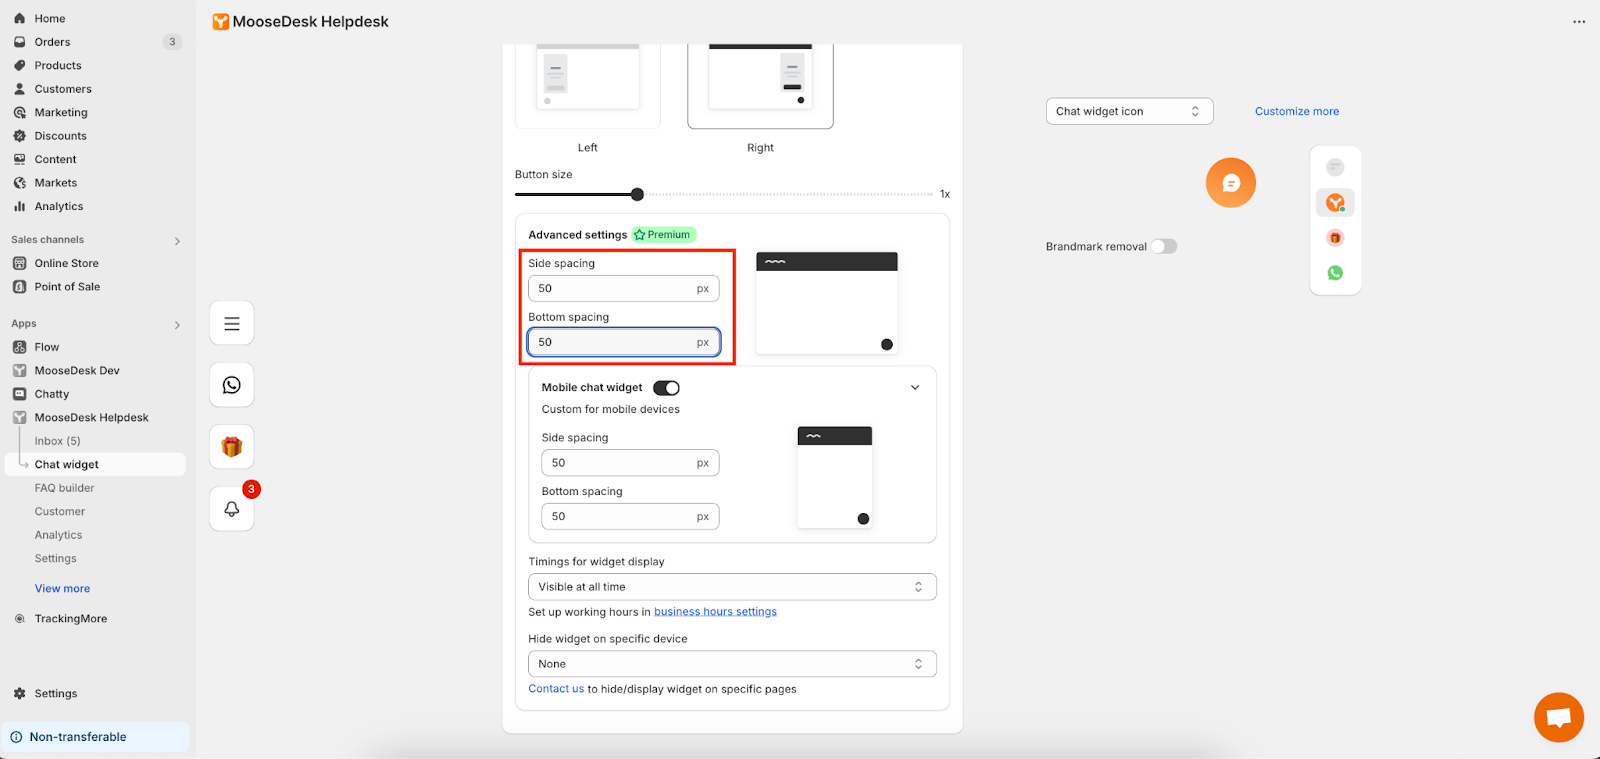This screenshot has height=759, width=1600.
Task: Click the Customize more link
Action: pyautogui.click(x=1297, y=111)
